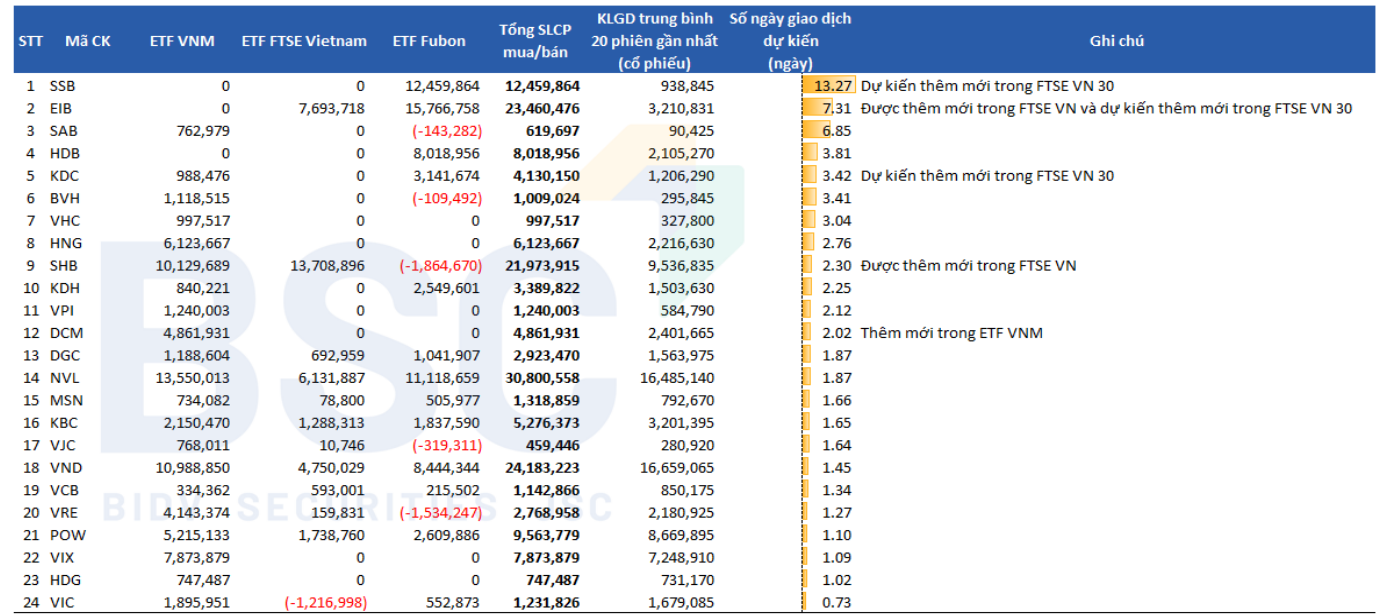Click the NVL ticker cell

click(x=64, y=378)
